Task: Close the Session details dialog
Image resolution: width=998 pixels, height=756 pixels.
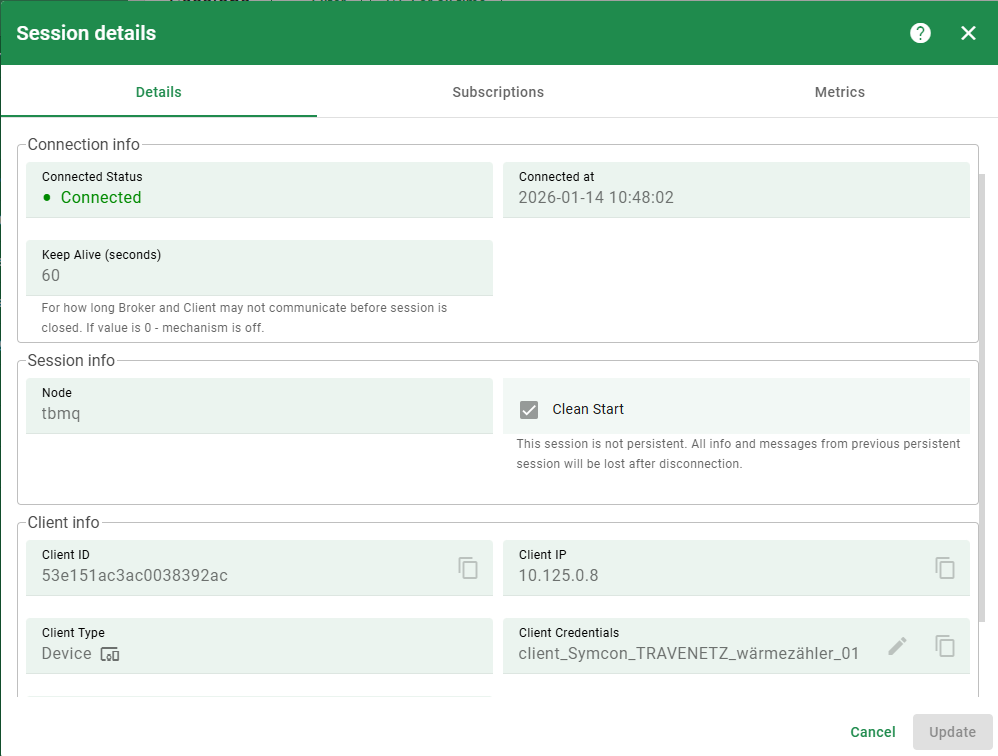Action: coord(968,33)
